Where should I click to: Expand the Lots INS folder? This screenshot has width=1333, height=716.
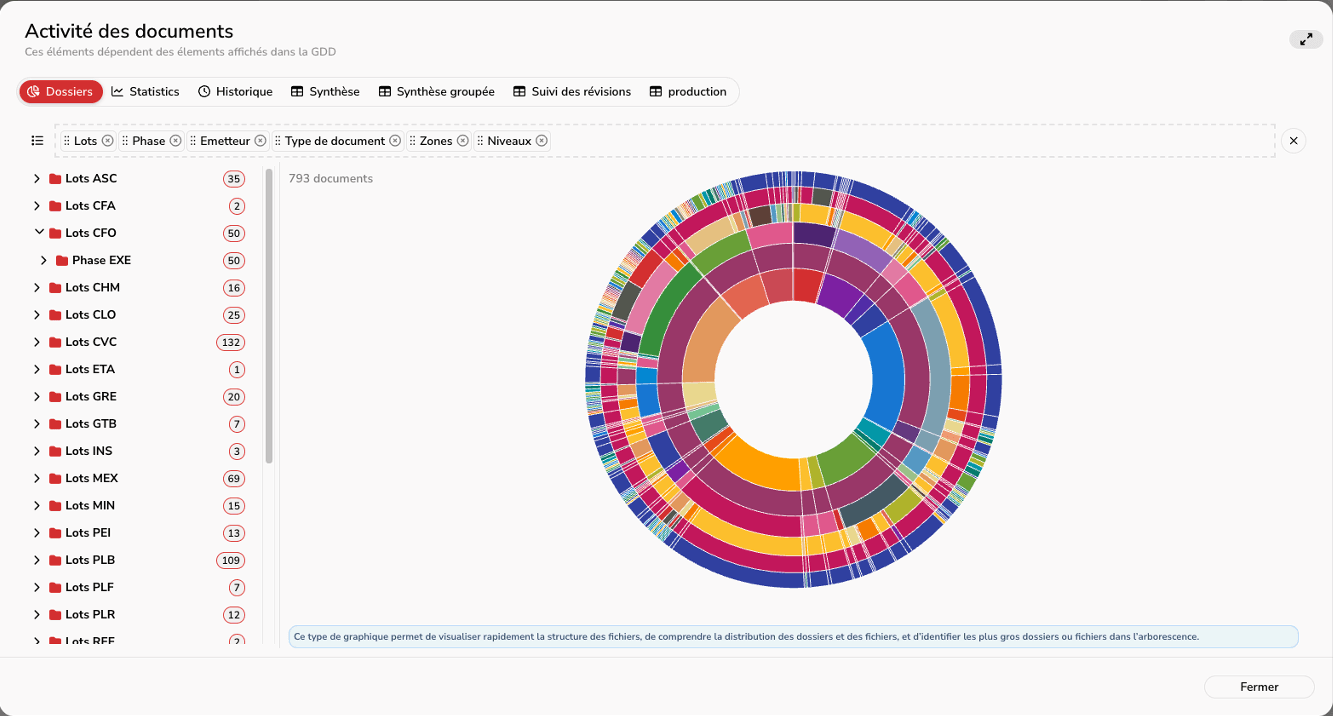click(x=37, y=451)
